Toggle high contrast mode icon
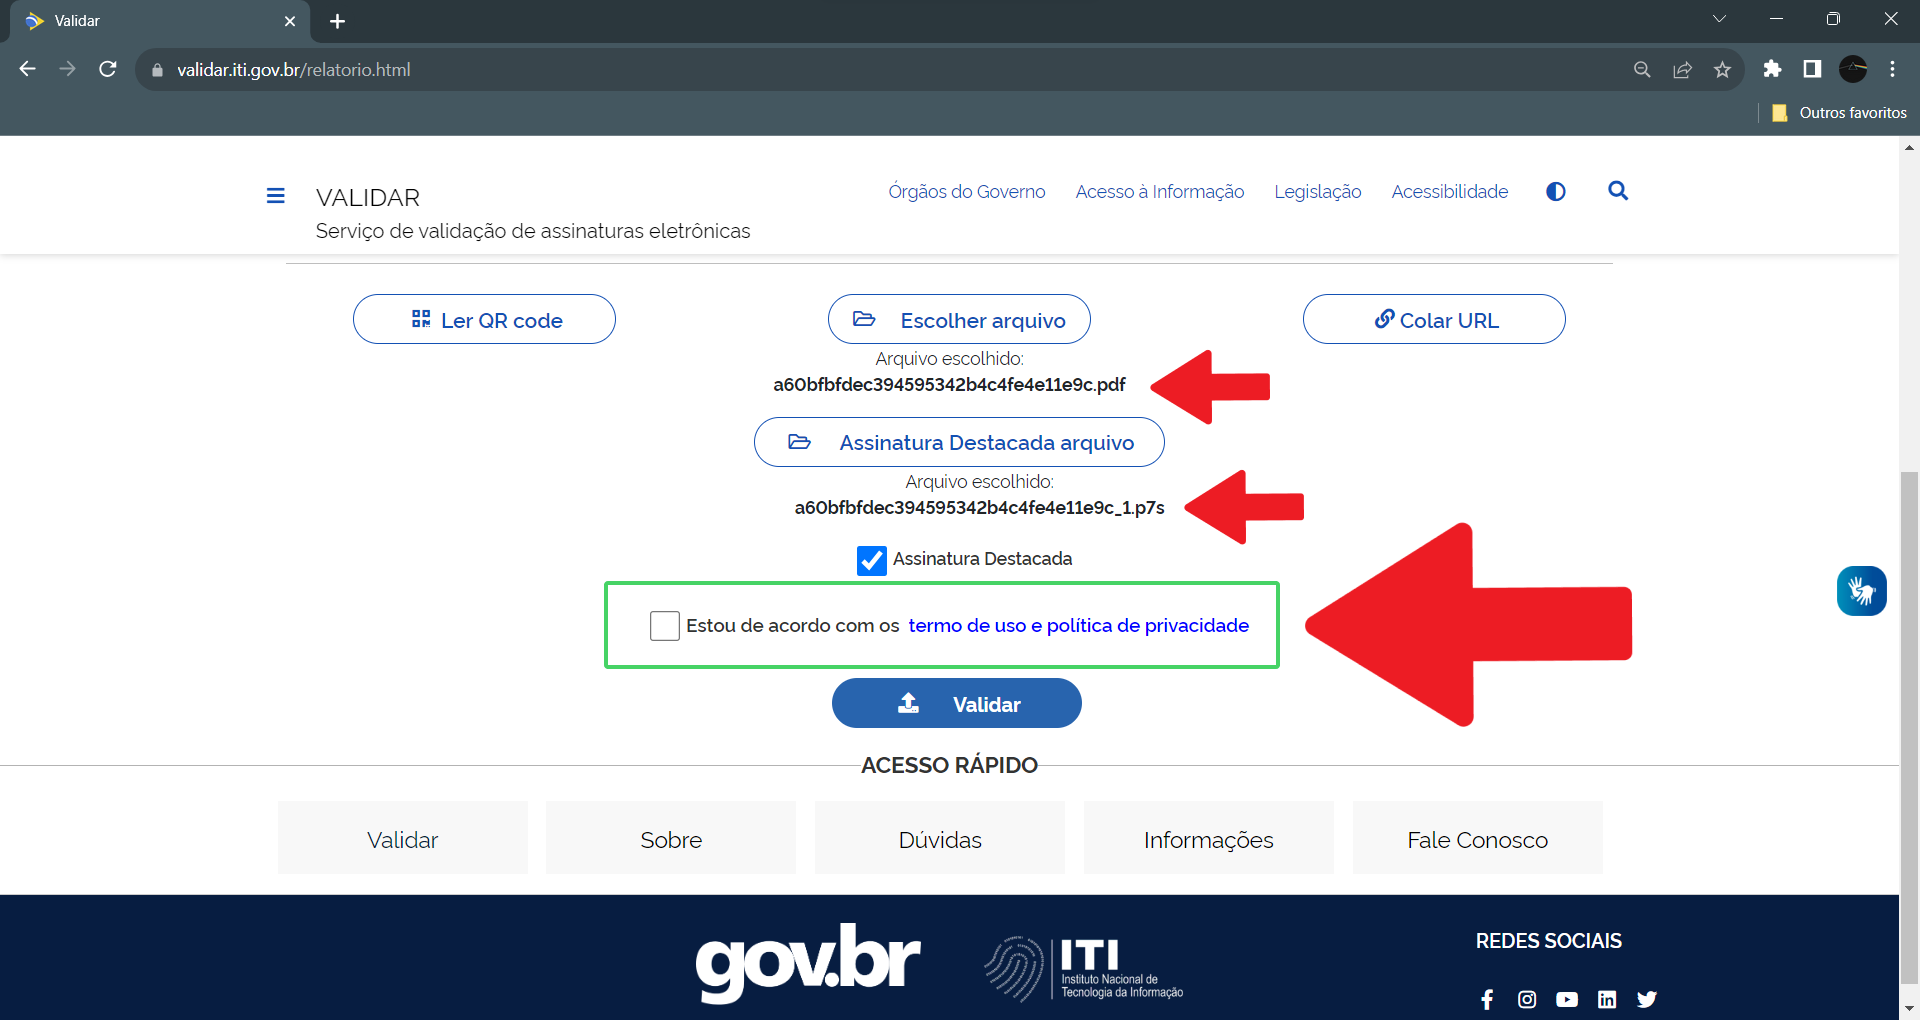The image size is (1920, 1020). pos(1555,191)
